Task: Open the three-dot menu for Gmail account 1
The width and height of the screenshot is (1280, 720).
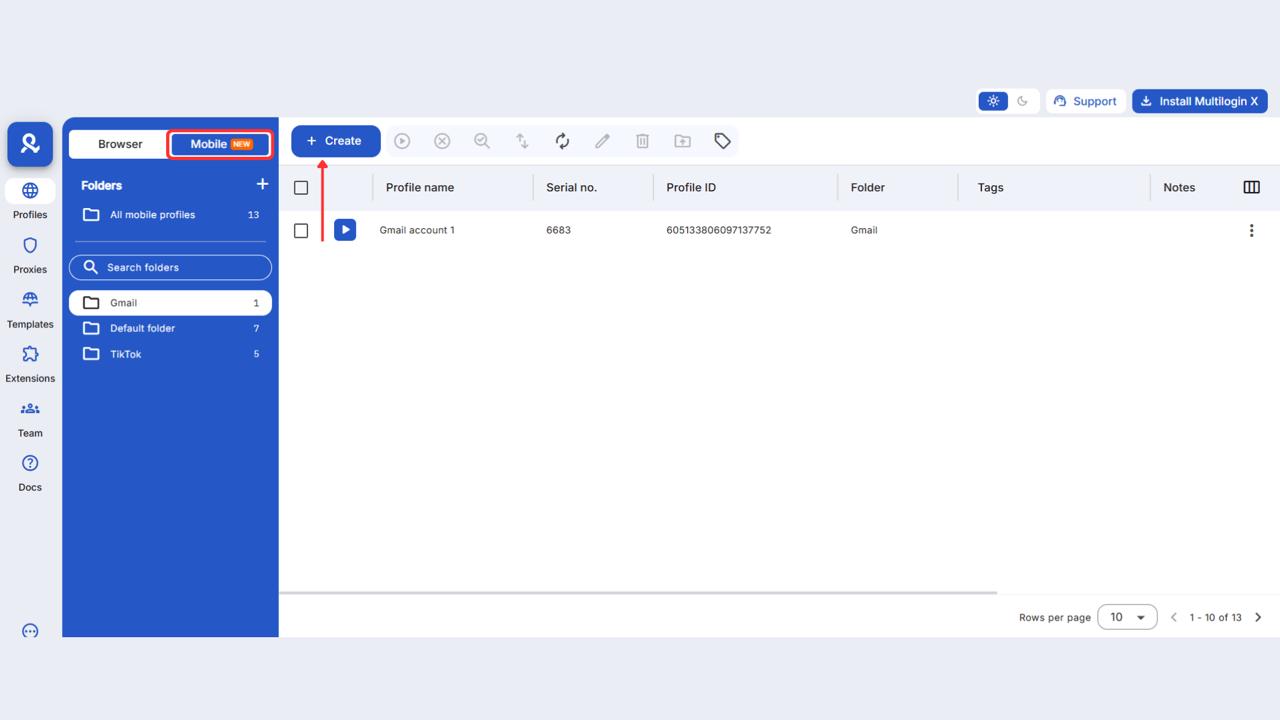Action: click(x=1251, y=230)
